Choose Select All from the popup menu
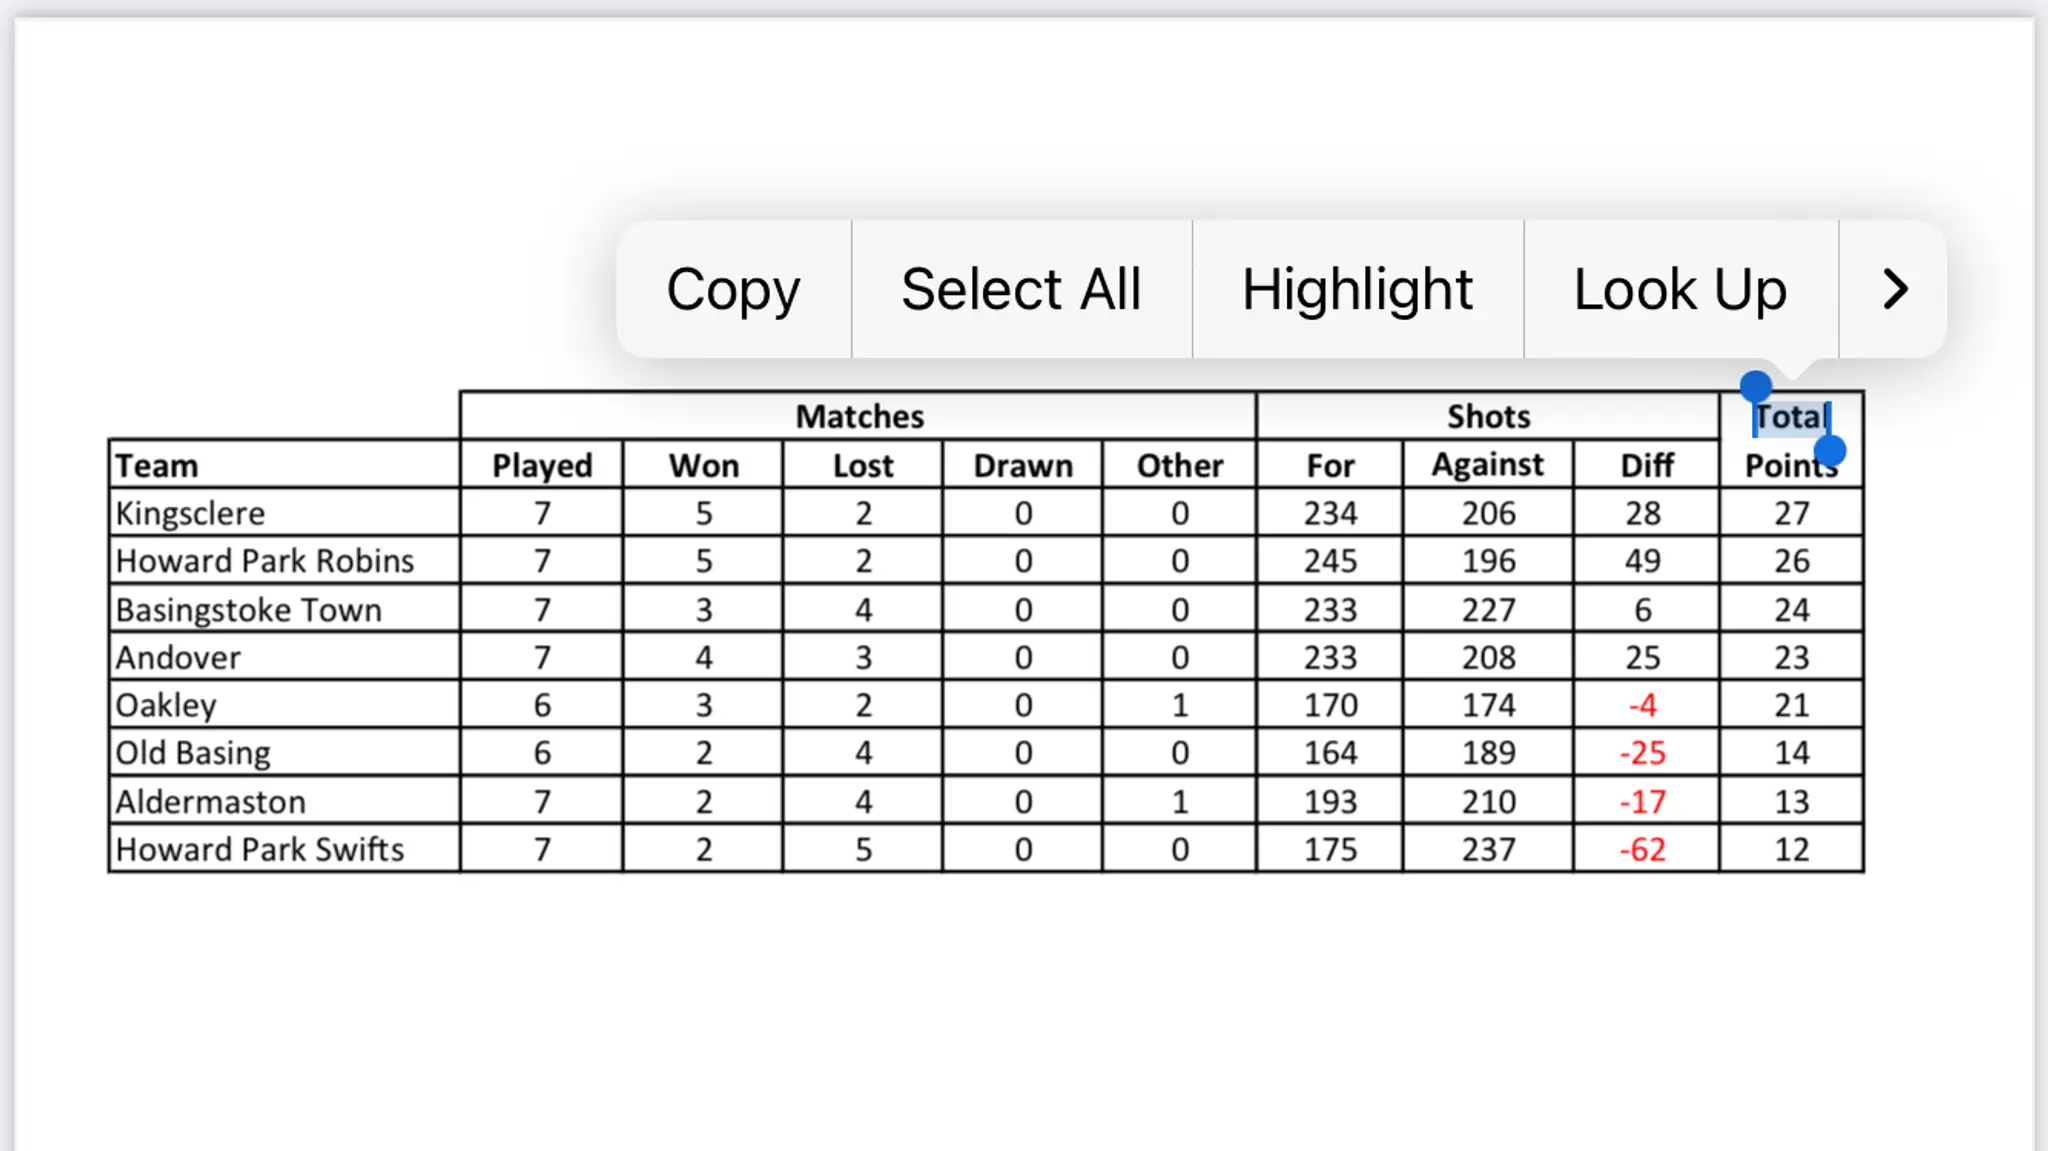 coord(1020,290)
